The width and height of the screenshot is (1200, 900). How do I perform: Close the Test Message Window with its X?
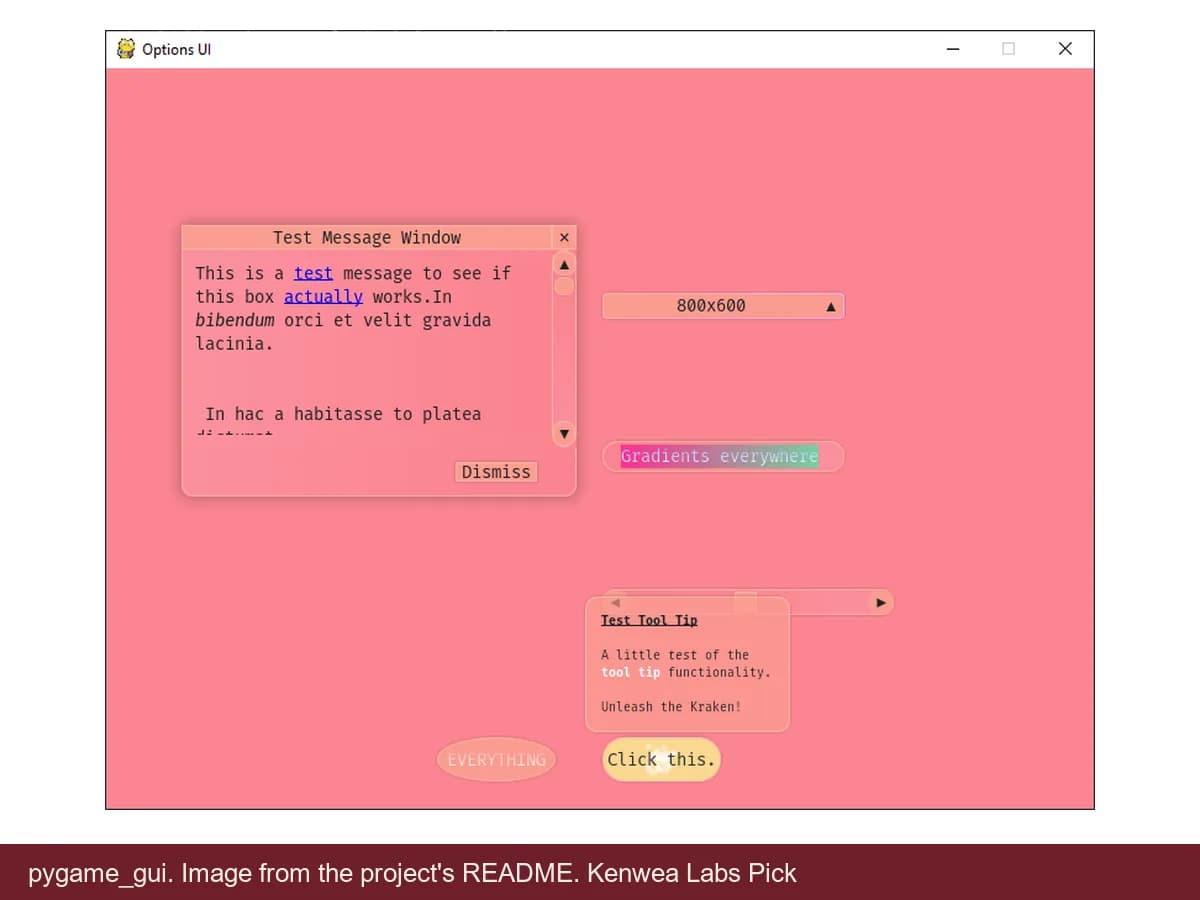click(x=564, y=237)
